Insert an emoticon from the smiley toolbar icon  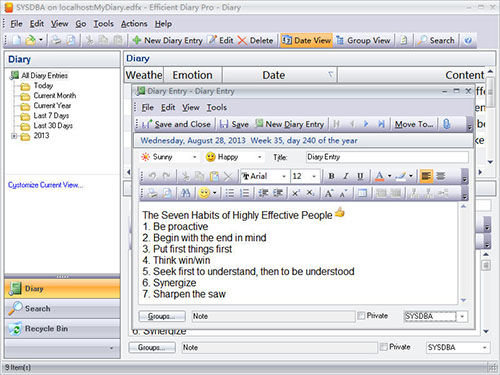pos(204,193)
